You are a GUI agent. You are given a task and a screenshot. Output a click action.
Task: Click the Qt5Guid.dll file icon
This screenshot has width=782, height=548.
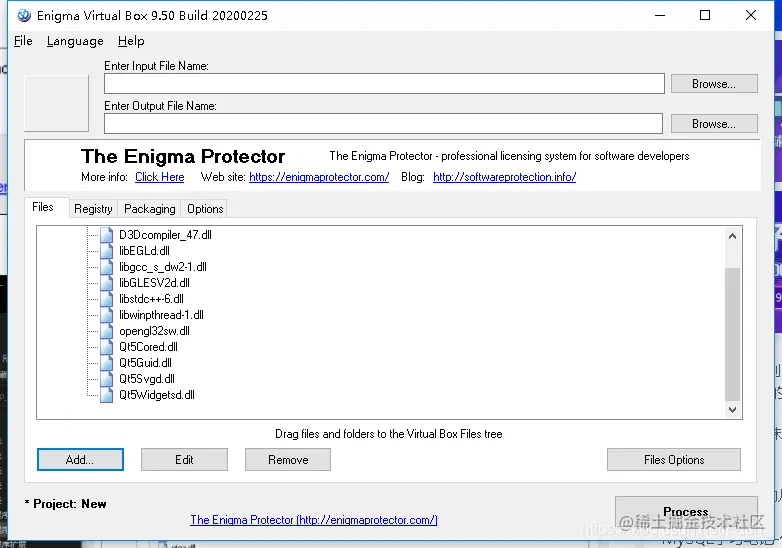pos(106,363)
